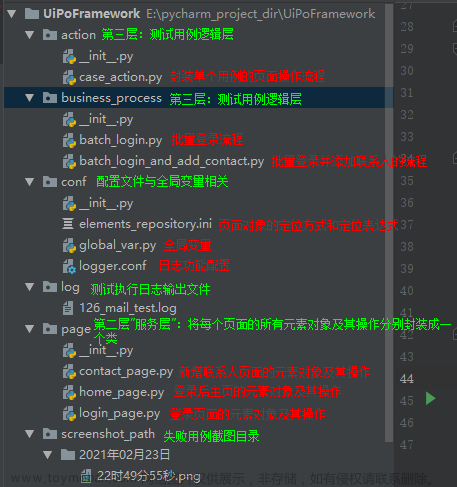Open login_page.py file name
The image size is (457, 487).
click(x=119, y=414)
